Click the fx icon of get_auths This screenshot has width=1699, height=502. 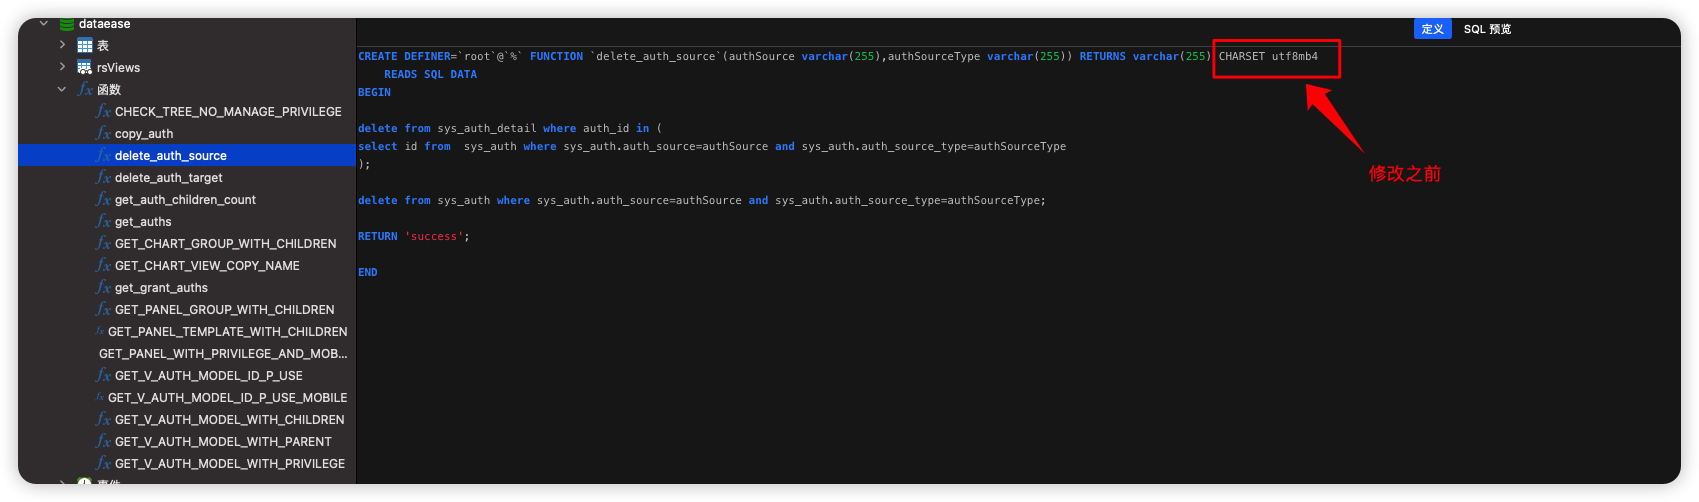103,222
